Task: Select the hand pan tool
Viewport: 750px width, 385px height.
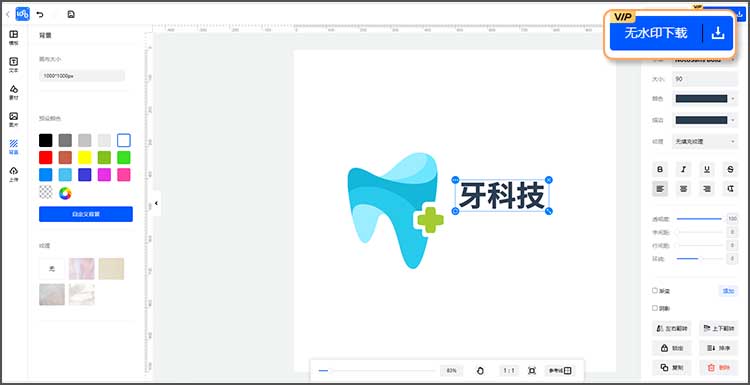Action: coord(481,371)
